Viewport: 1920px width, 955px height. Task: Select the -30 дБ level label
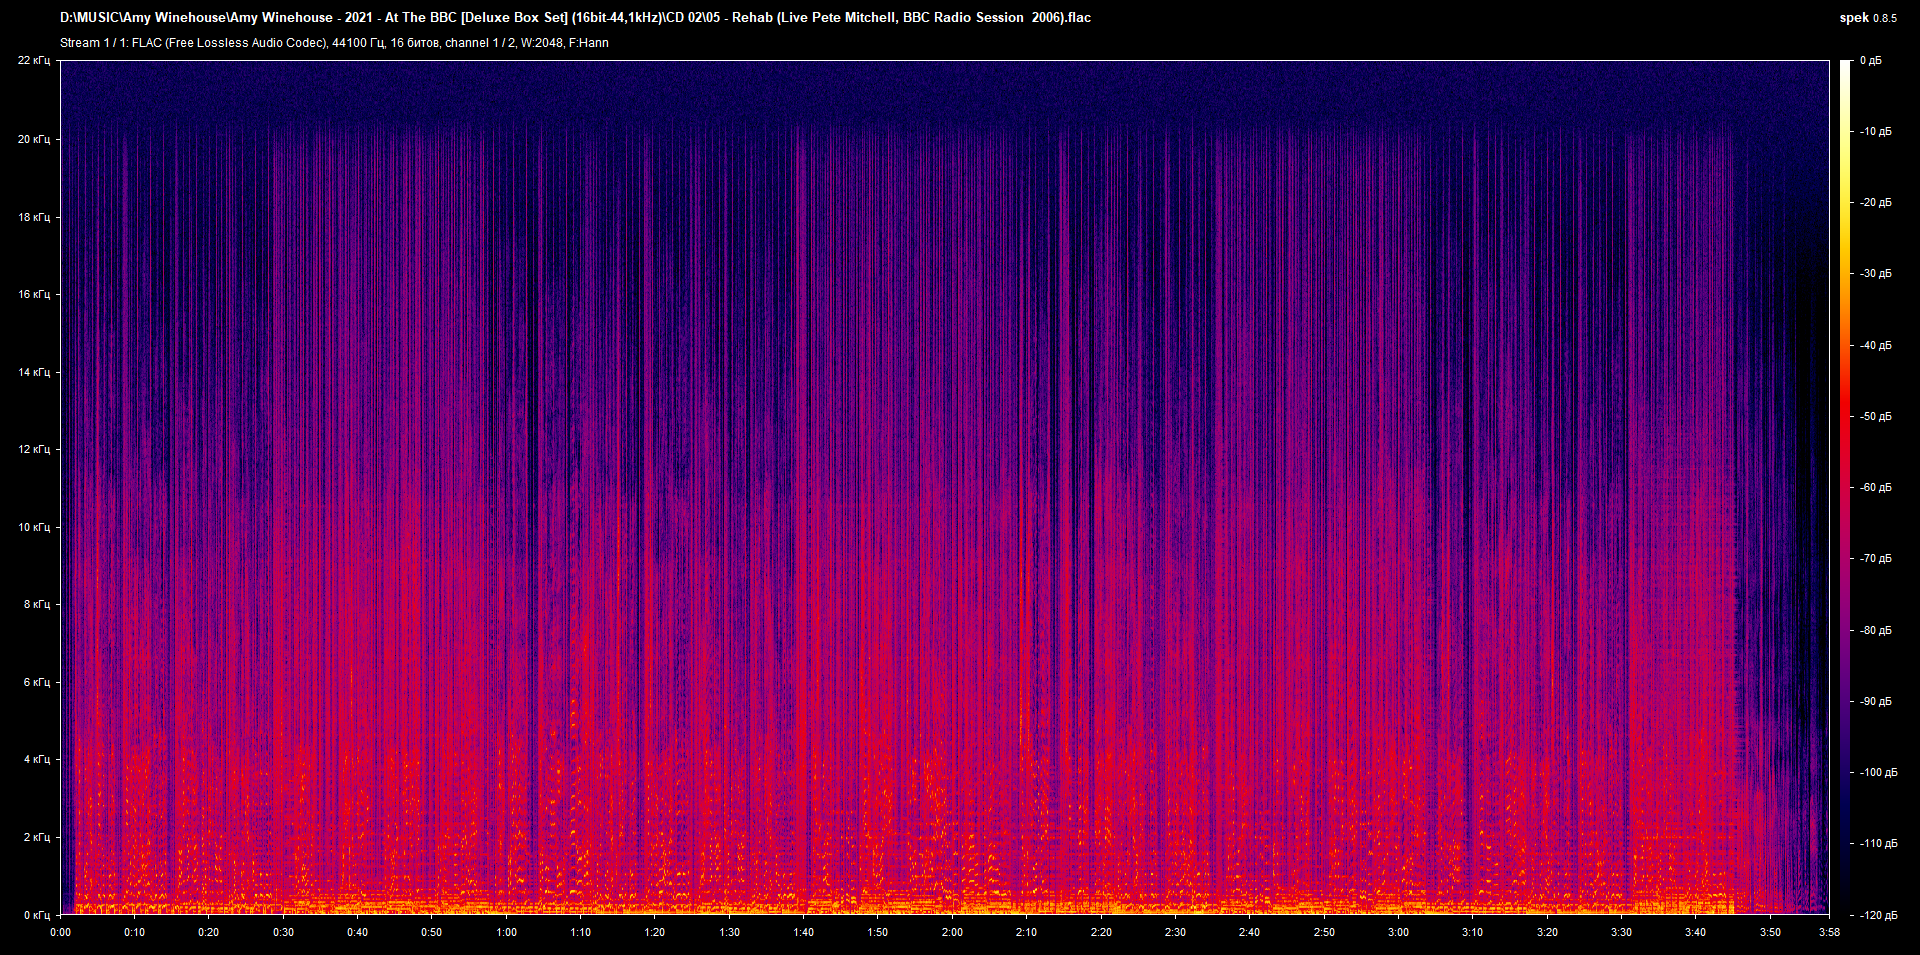pos(1876,273)
